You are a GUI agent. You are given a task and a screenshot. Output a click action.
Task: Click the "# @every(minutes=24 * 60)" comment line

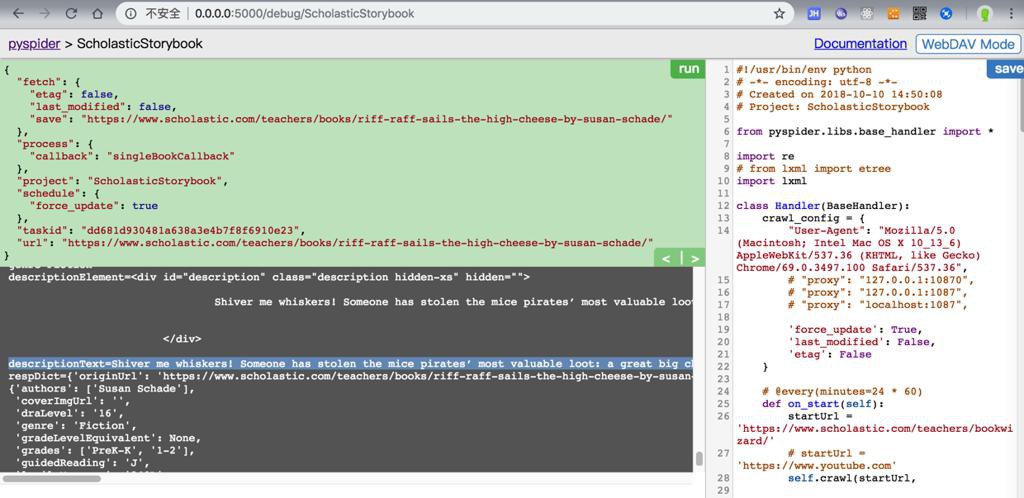[842, 391]
